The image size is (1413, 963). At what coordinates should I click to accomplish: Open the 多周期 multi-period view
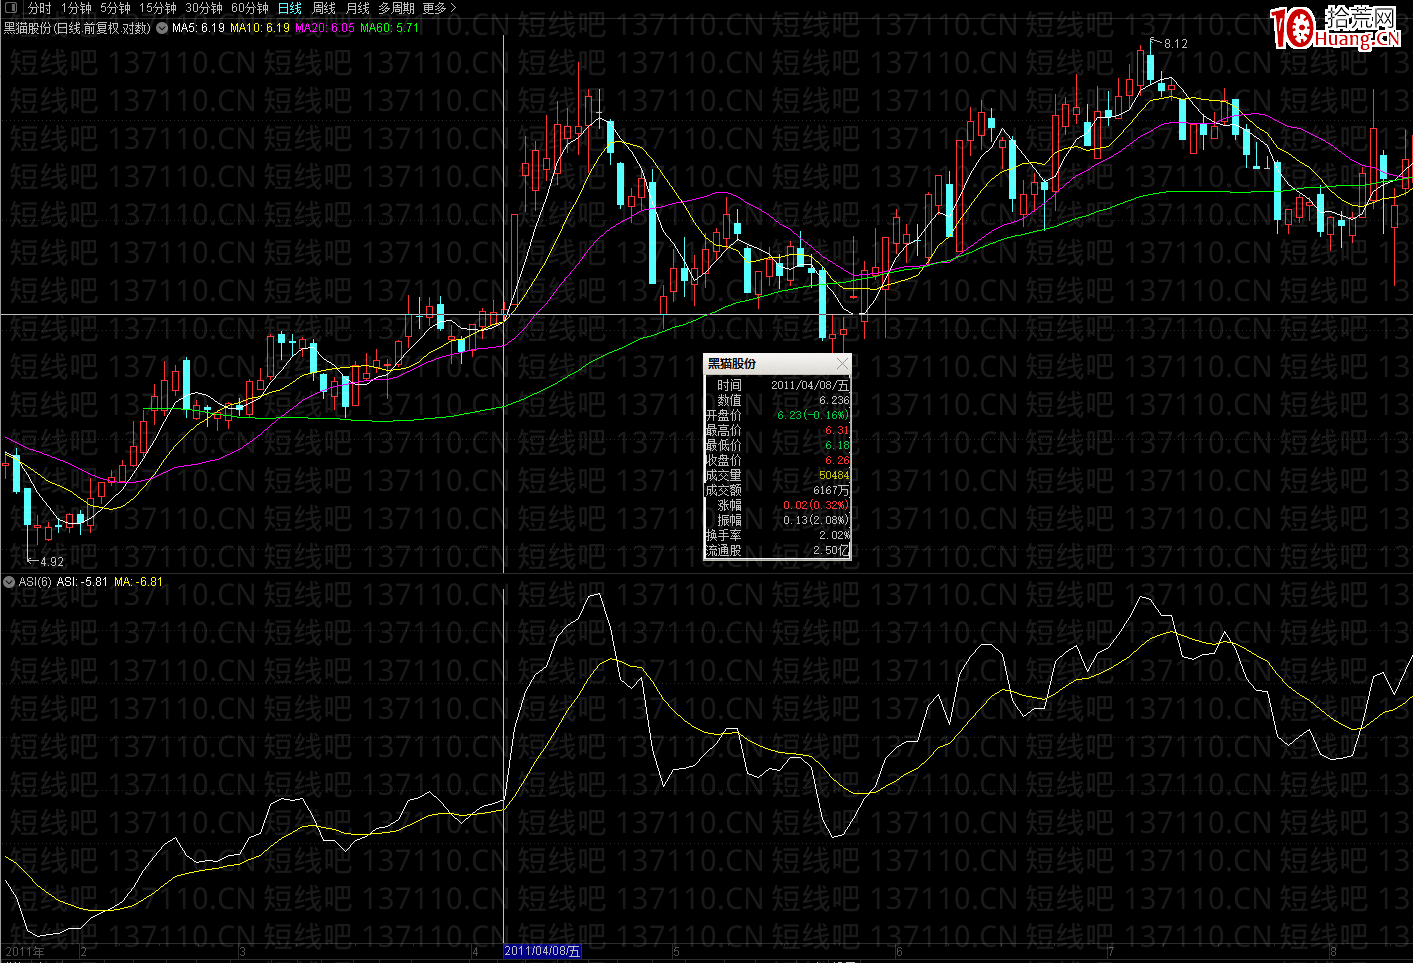point(396,8)
